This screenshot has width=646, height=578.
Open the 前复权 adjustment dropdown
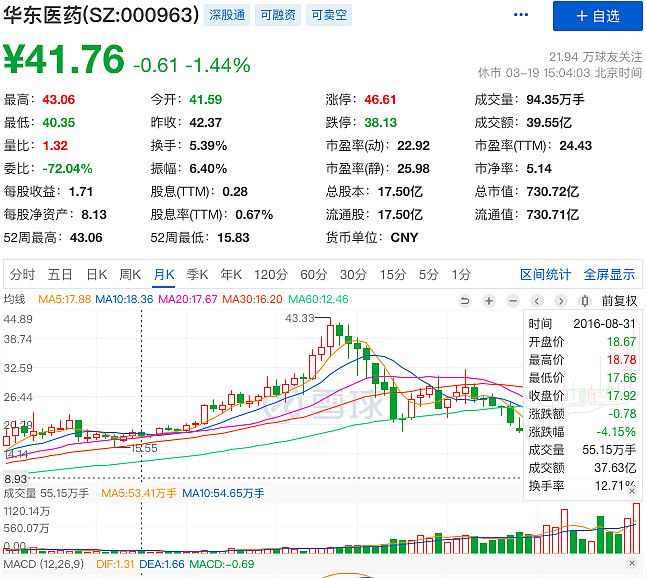tap(619, 301)
